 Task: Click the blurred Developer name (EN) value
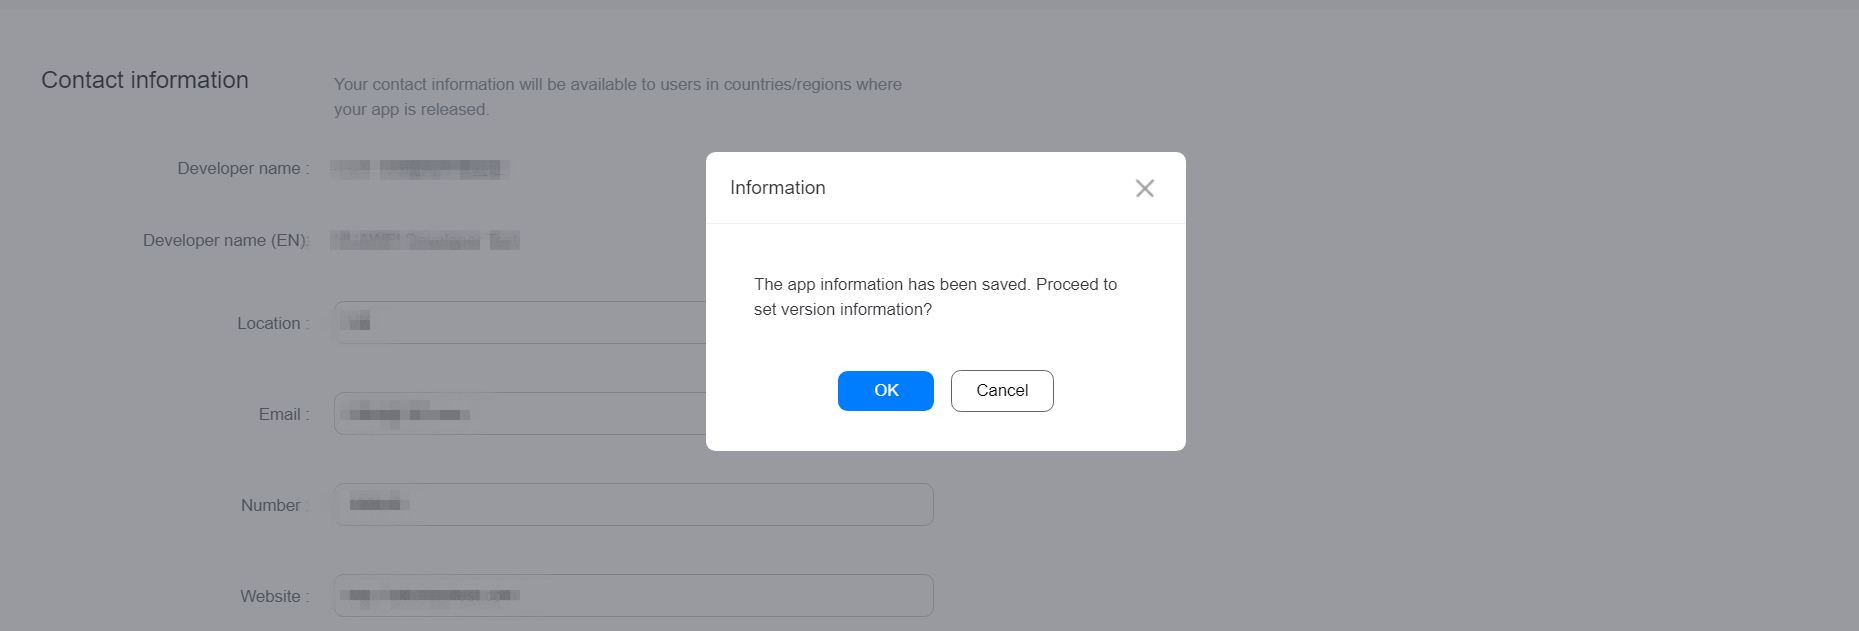426,240
